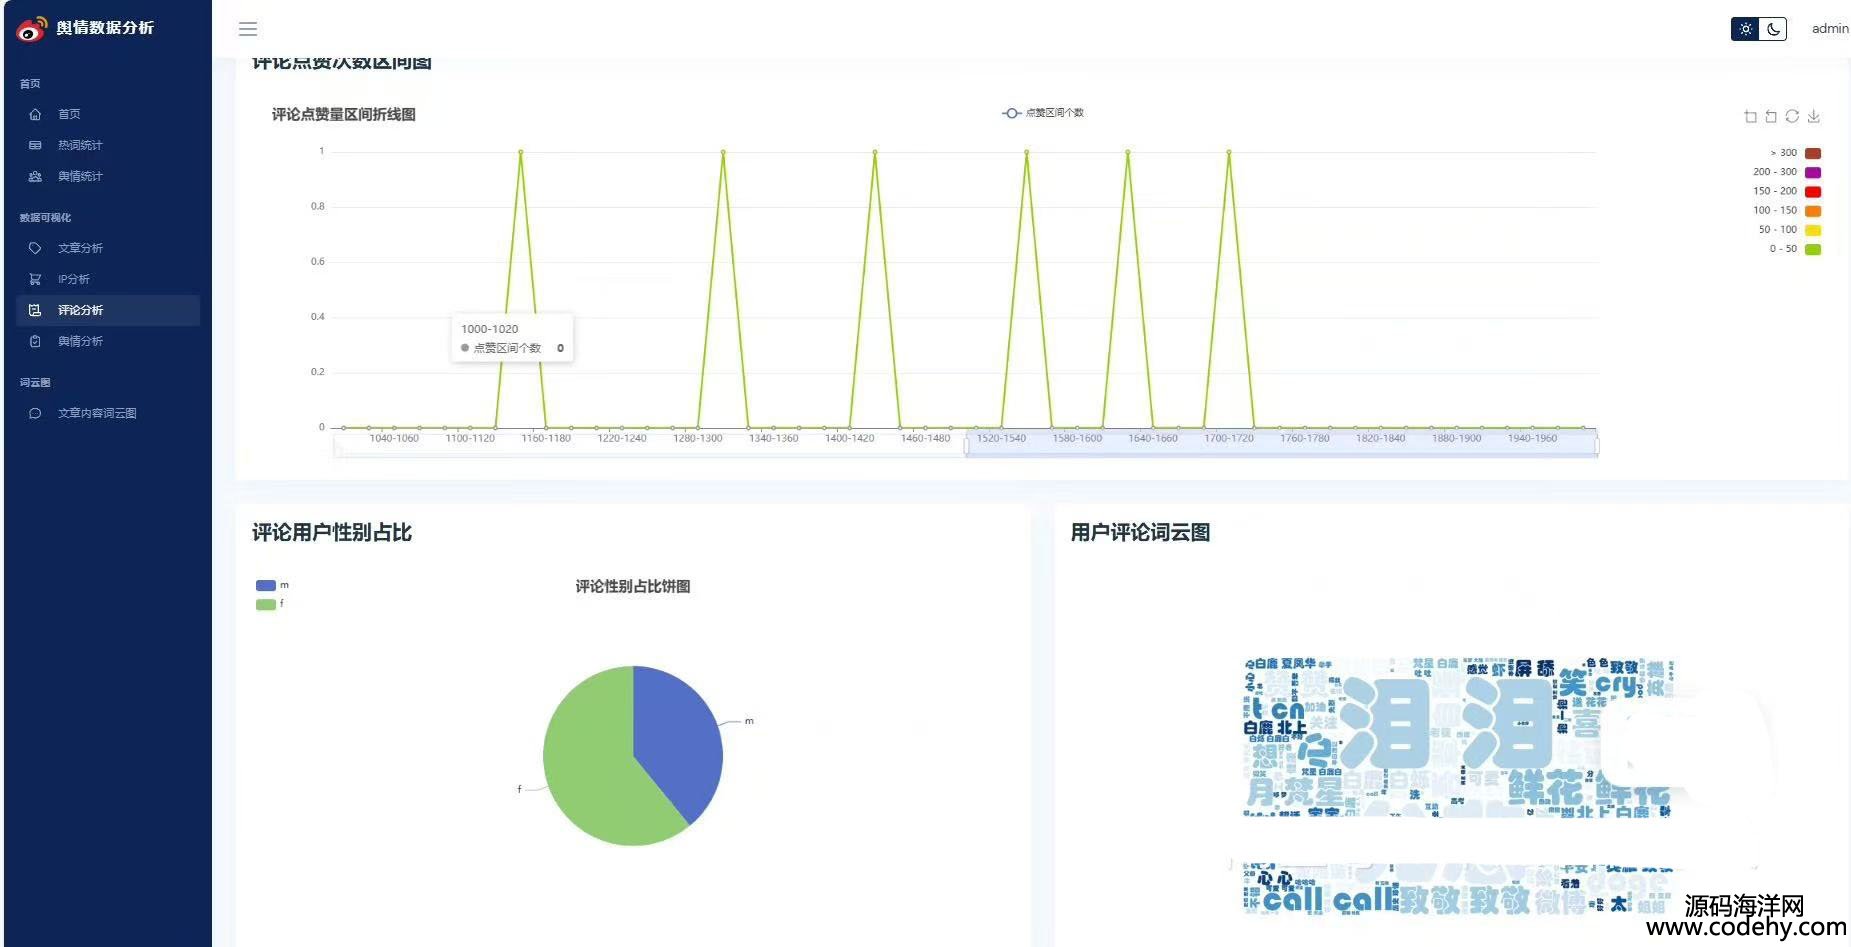Viewport: 1851px width, 947px height.
Task: Click the area zoom icon in chart toolbox
Action: tap(1750, 117)
